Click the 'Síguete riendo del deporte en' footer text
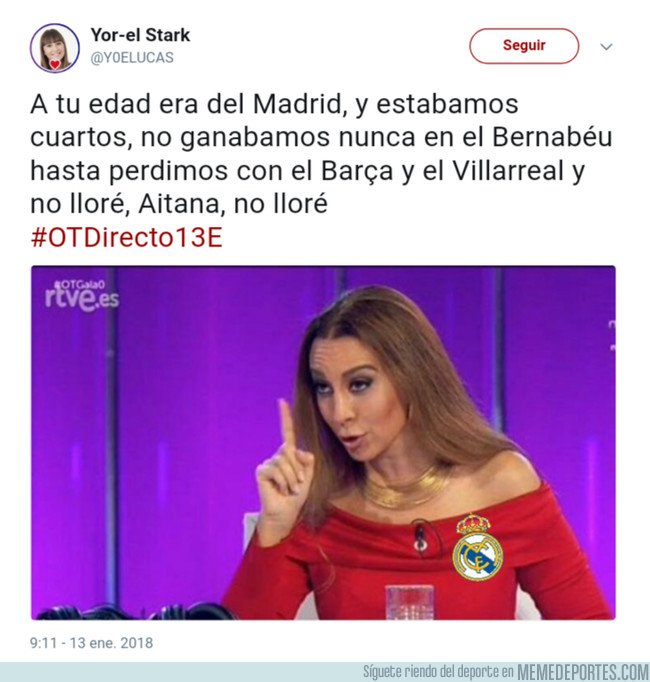 pyautogui.click(x=439, y=672)
